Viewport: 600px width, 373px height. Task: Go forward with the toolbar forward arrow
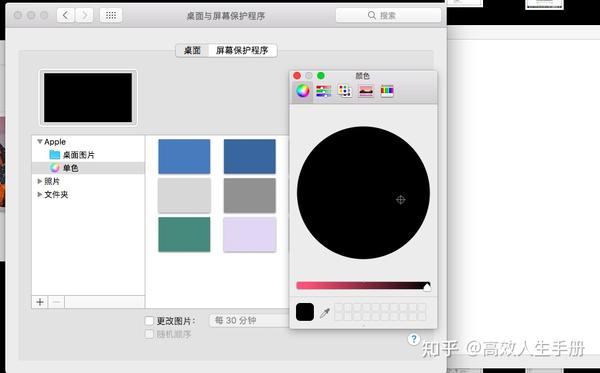pos(84,15)
